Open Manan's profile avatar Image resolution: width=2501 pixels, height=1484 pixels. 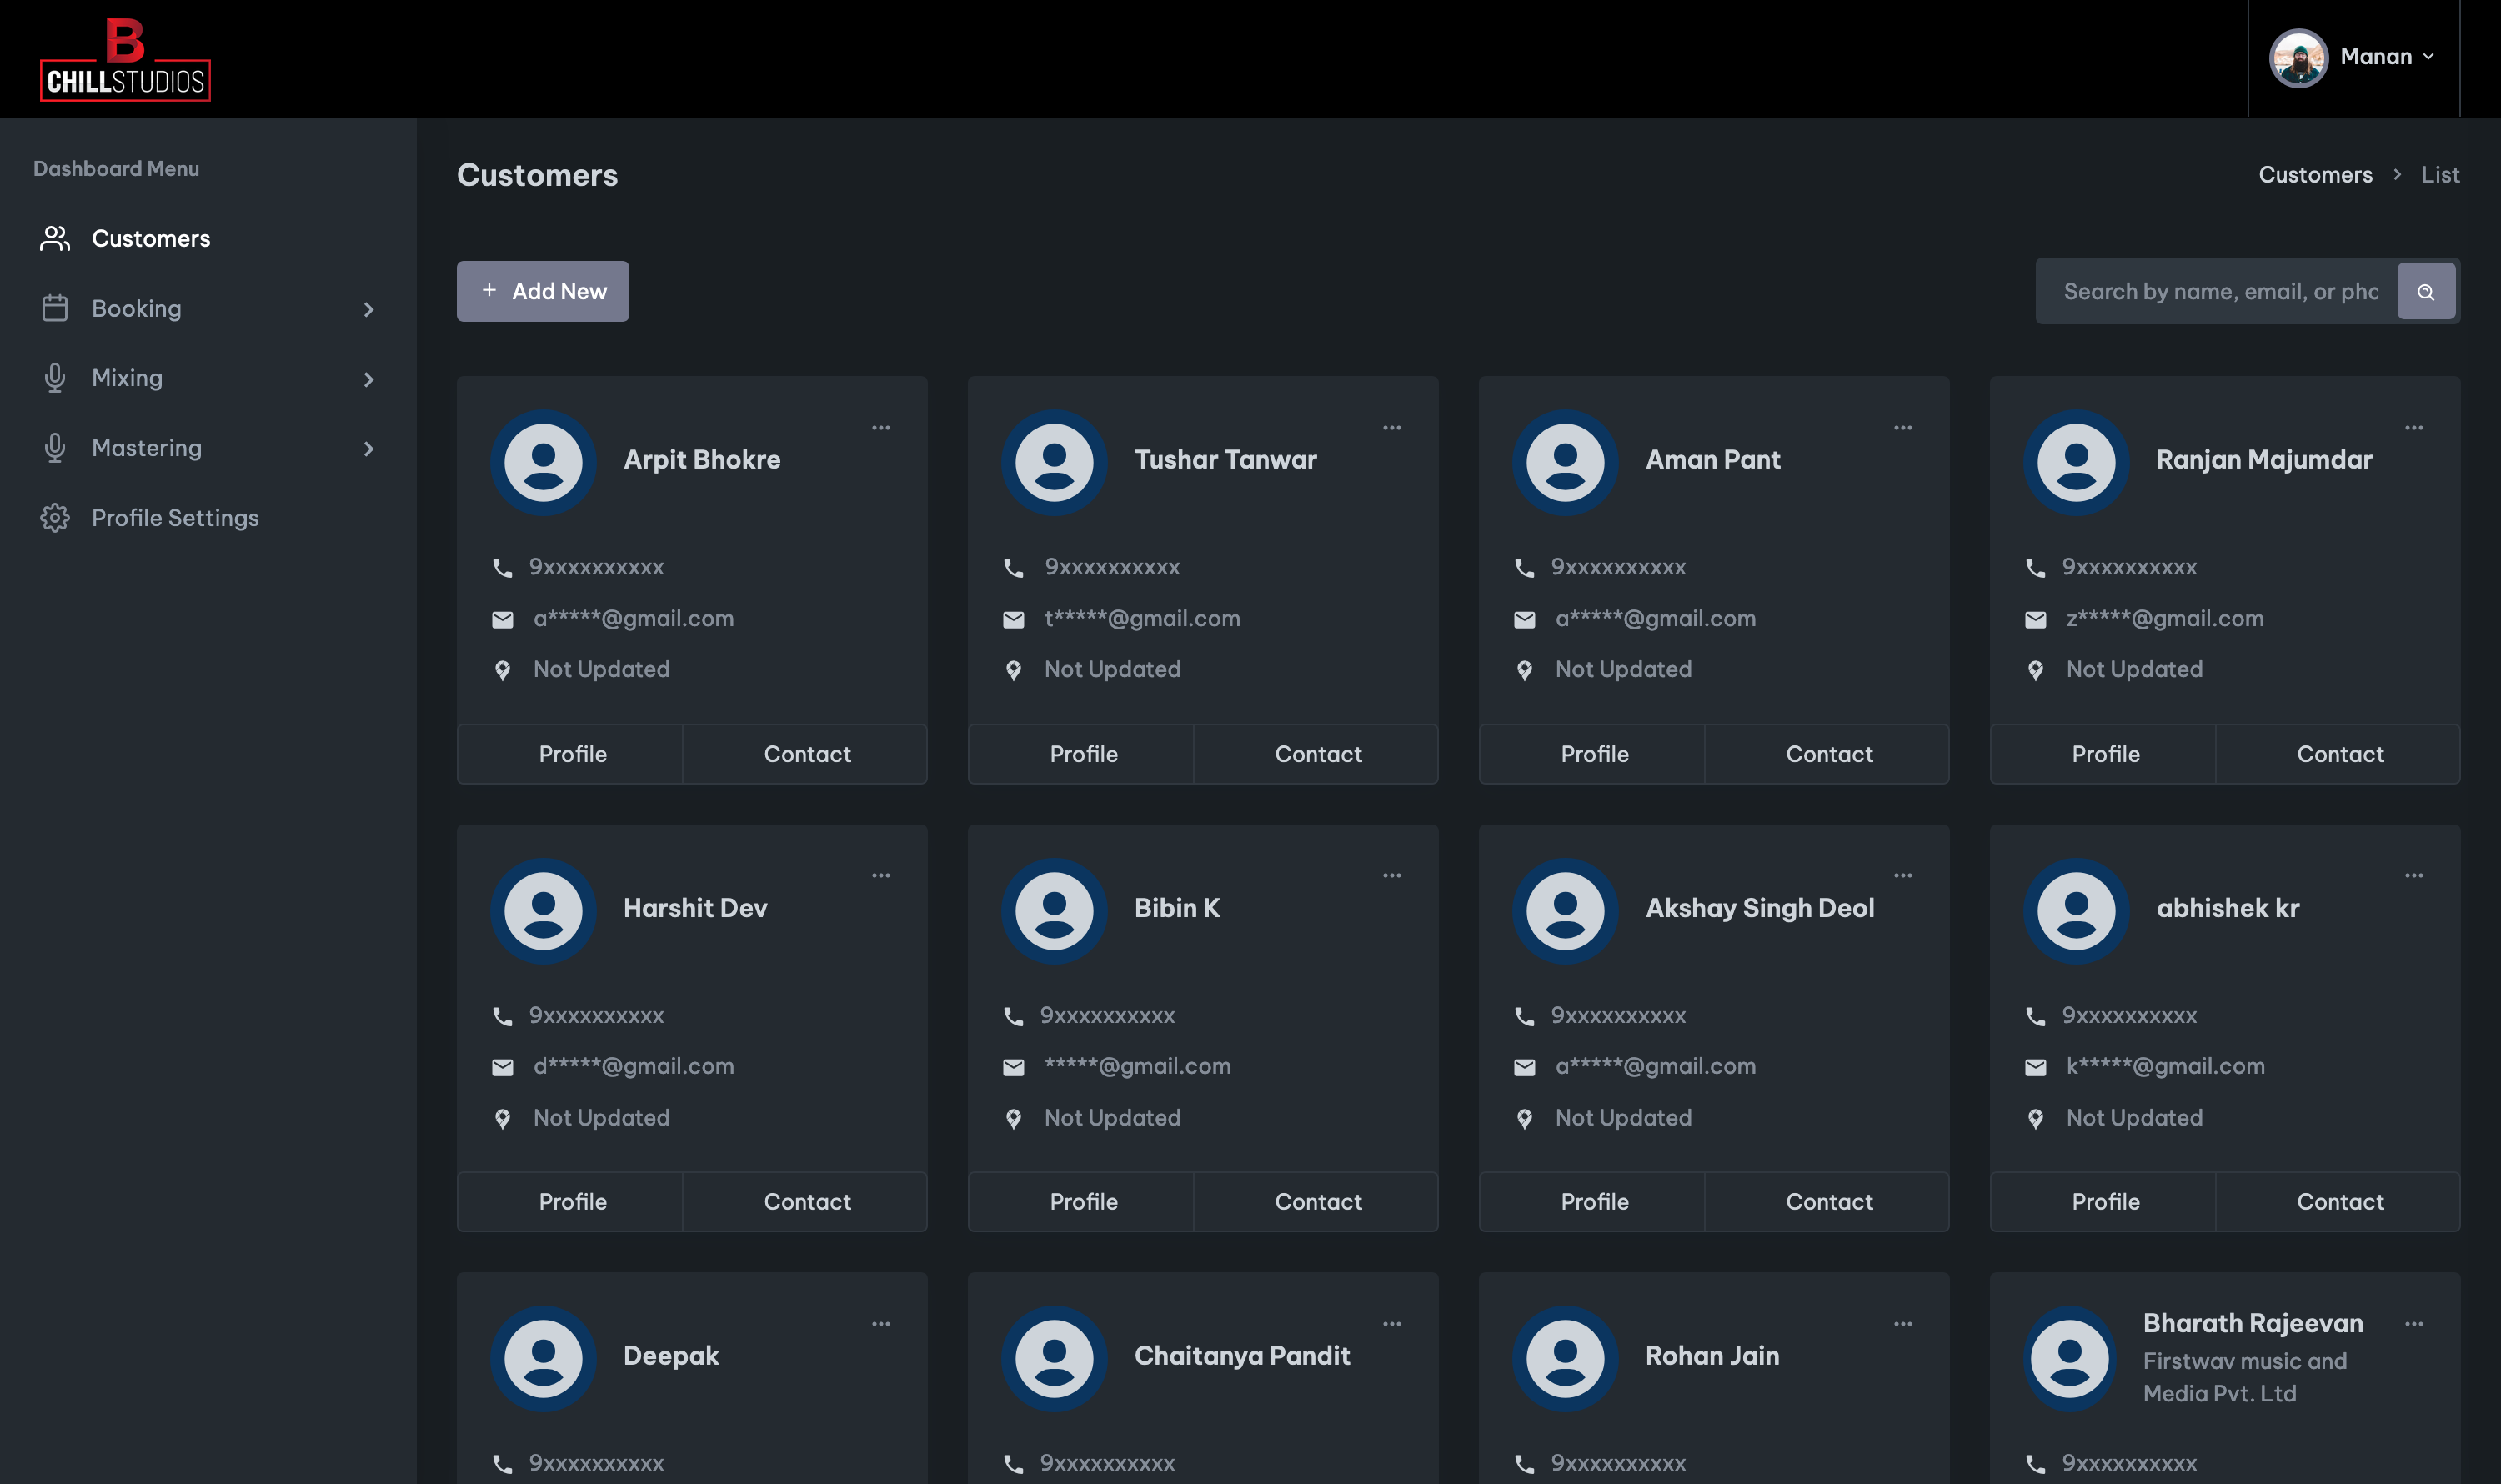tap(2298, 58)
